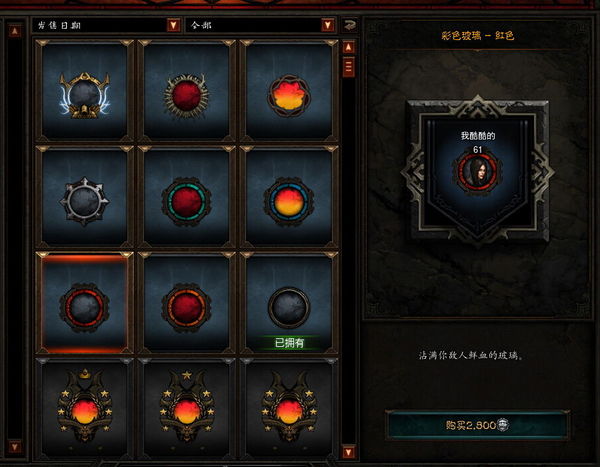
Task: Open the sale date sort dropdown
Action: (106, 25)
